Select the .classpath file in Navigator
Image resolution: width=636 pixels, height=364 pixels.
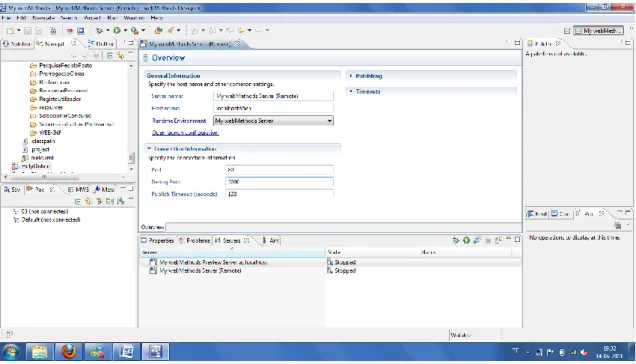[40, 141]
